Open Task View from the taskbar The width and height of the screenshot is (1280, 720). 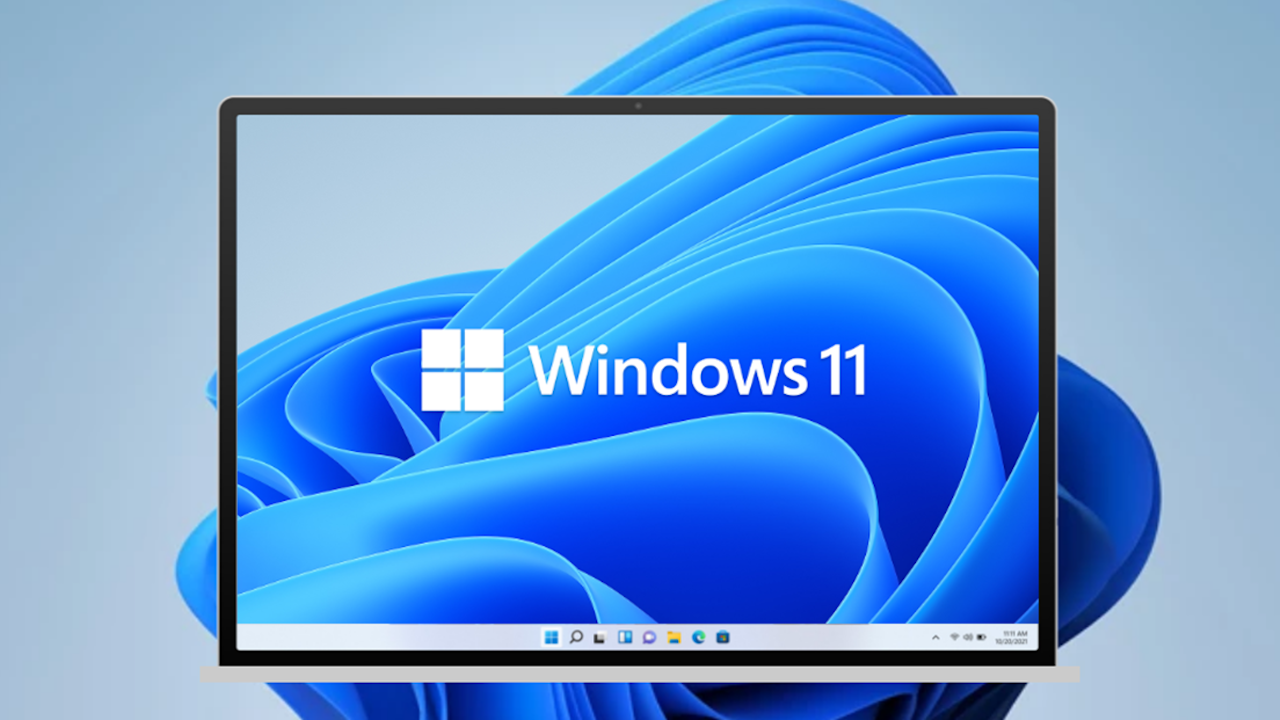coord(601,637)
